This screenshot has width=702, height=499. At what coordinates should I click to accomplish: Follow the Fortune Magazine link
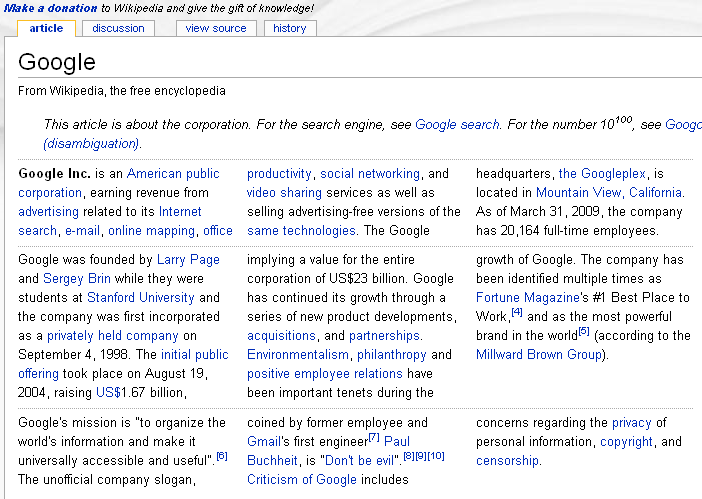pyautogui.click(x=528, y=298)
